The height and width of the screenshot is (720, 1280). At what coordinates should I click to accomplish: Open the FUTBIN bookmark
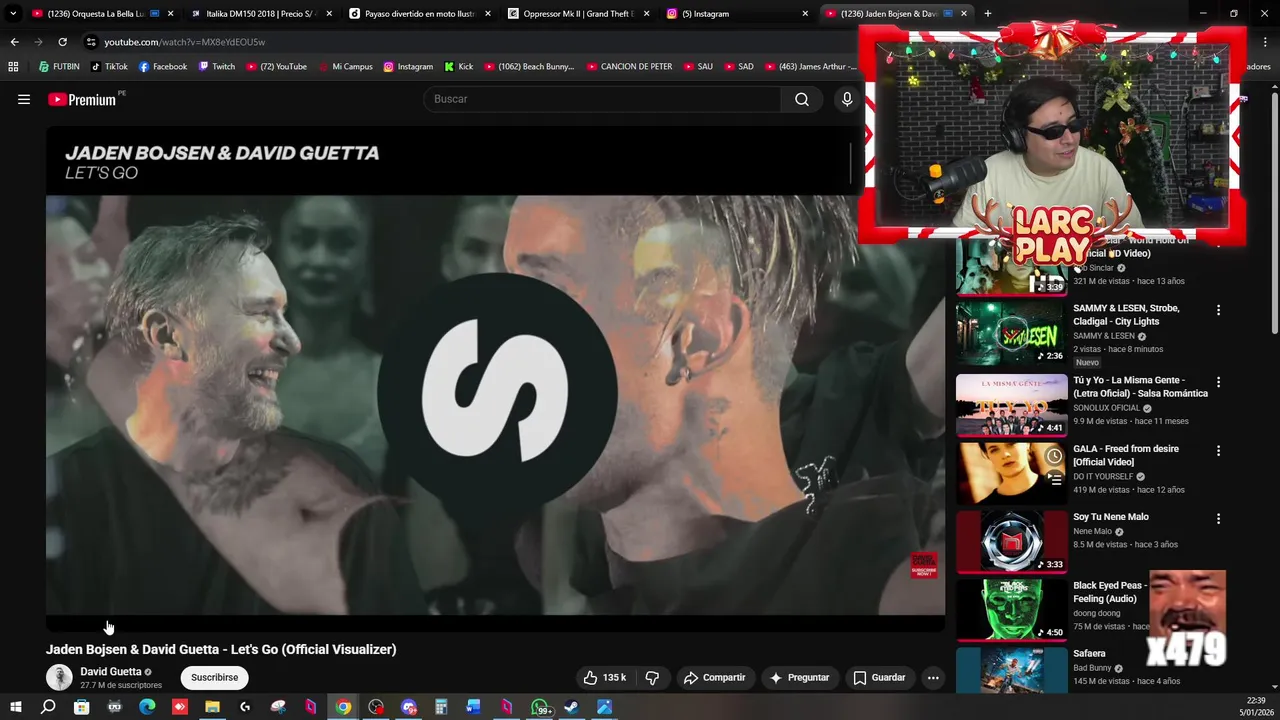point(59,67)
